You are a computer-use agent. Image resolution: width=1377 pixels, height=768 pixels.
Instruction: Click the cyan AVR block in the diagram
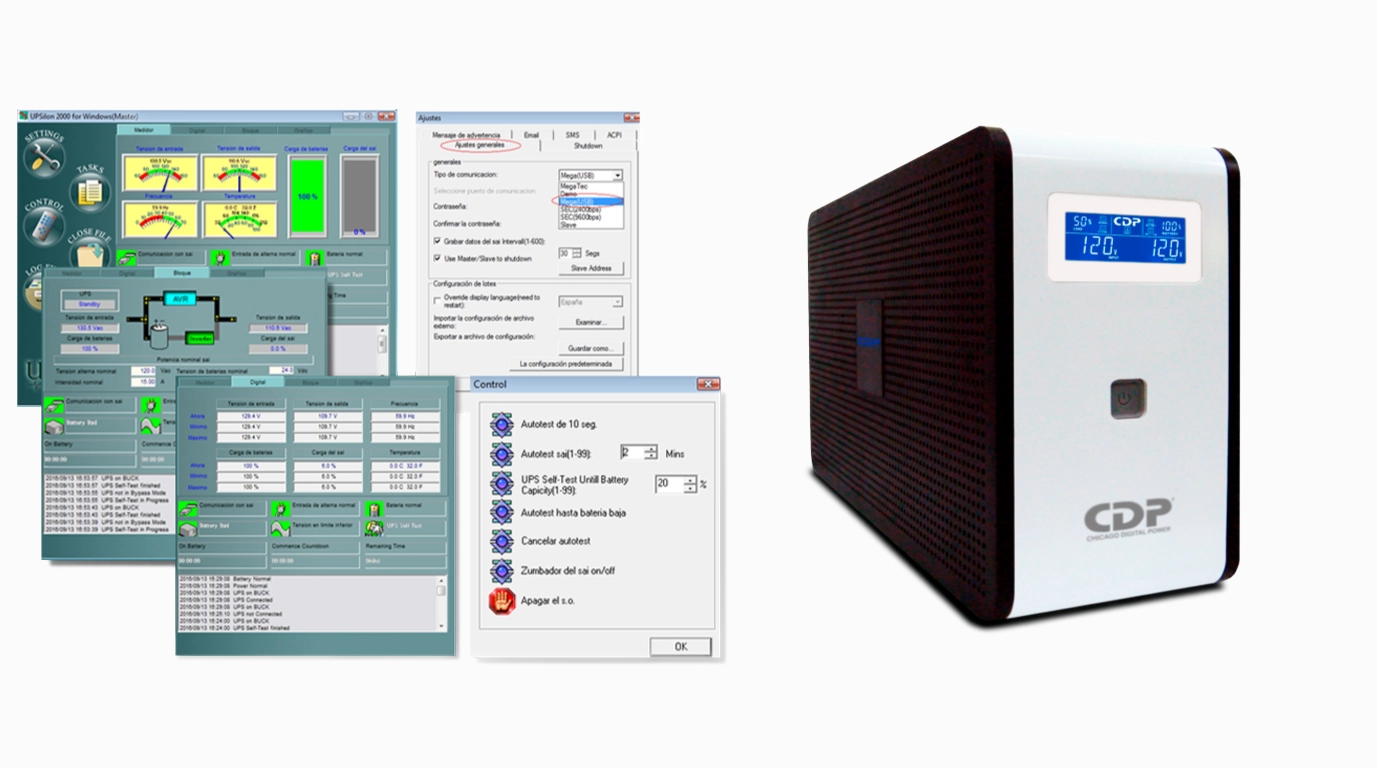pyautogui.click(x=180, y=298)
